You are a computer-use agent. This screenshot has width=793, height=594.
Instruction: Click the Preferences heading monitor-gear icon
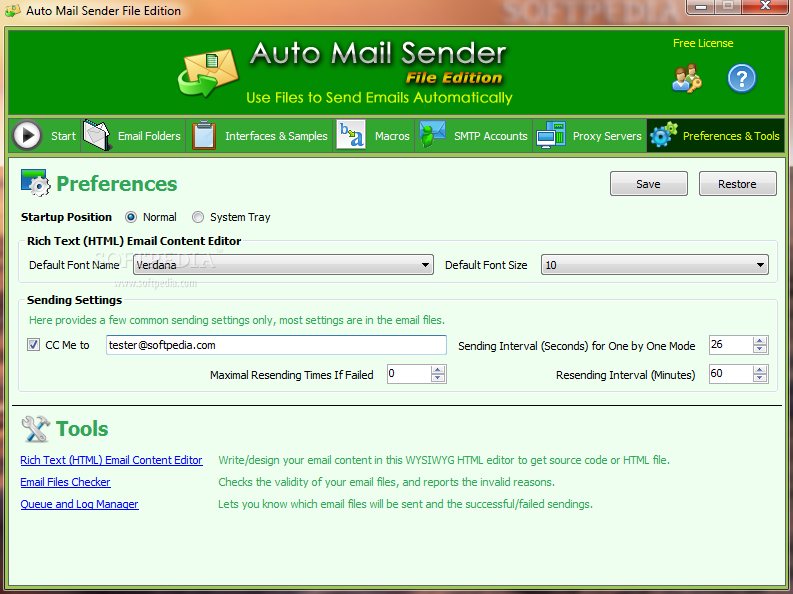click(x=35, y=183)
